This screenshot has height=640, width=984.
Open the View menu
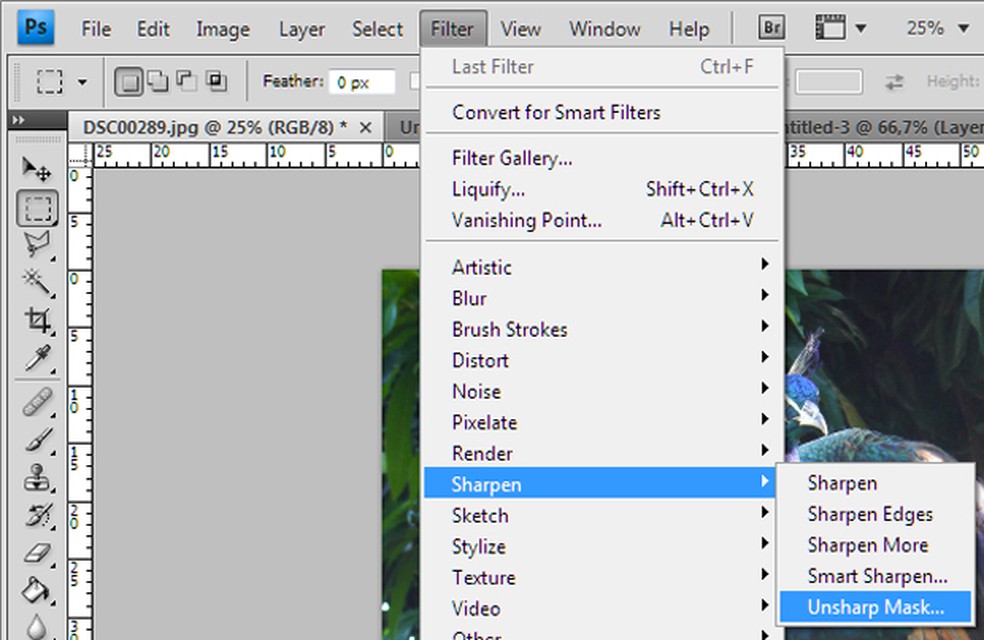520,29
